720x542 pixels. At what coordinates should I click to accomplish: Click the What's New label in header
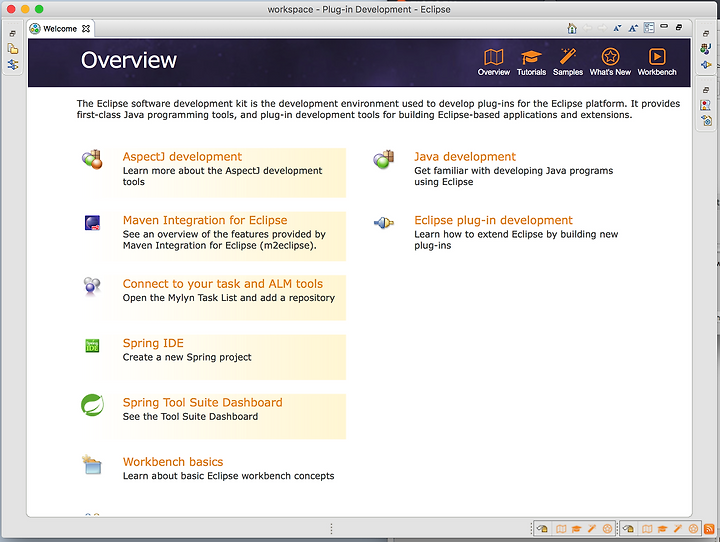click(x=610, y=72)
